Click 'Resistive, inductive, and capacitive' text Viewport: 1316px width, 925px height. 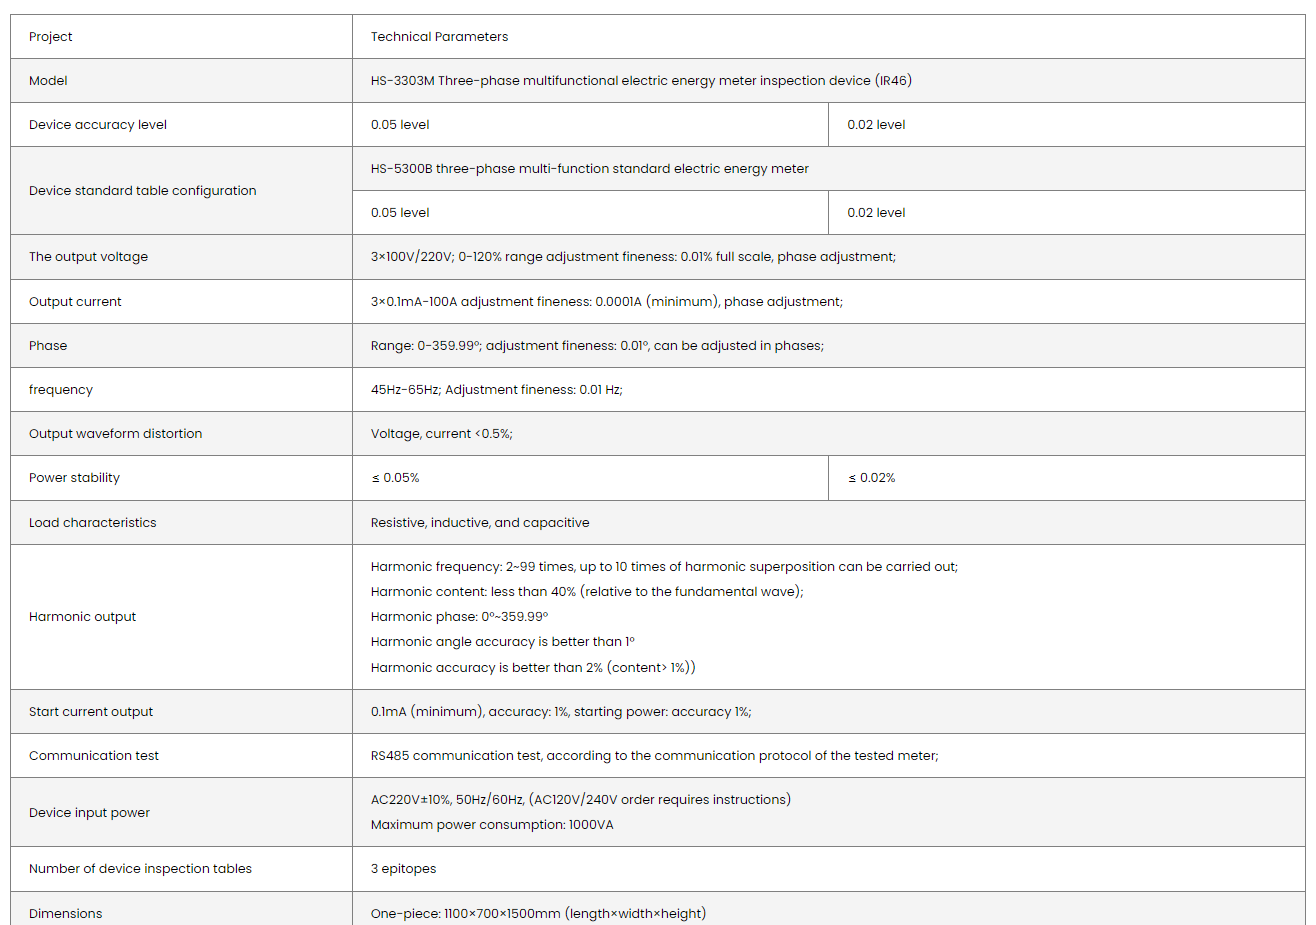(x=480, y=523)
